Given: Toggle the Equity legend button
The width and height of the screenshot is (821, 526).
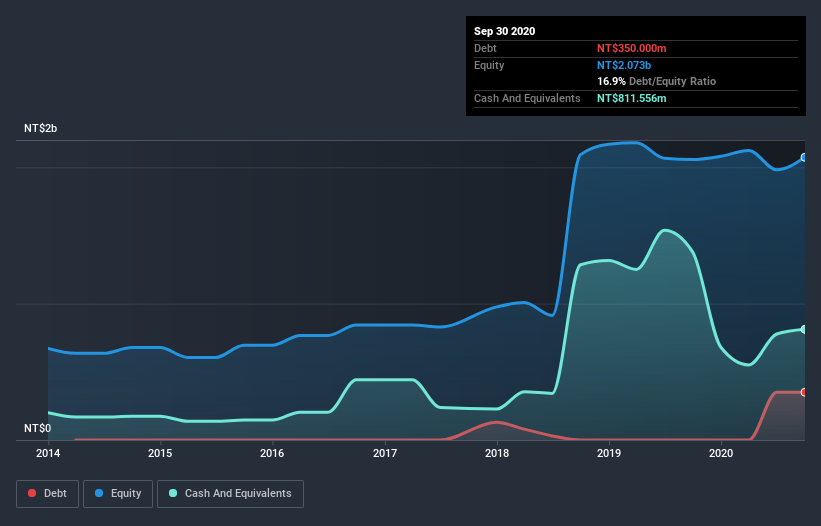Looking at the screenshot, I should [118, 494].
